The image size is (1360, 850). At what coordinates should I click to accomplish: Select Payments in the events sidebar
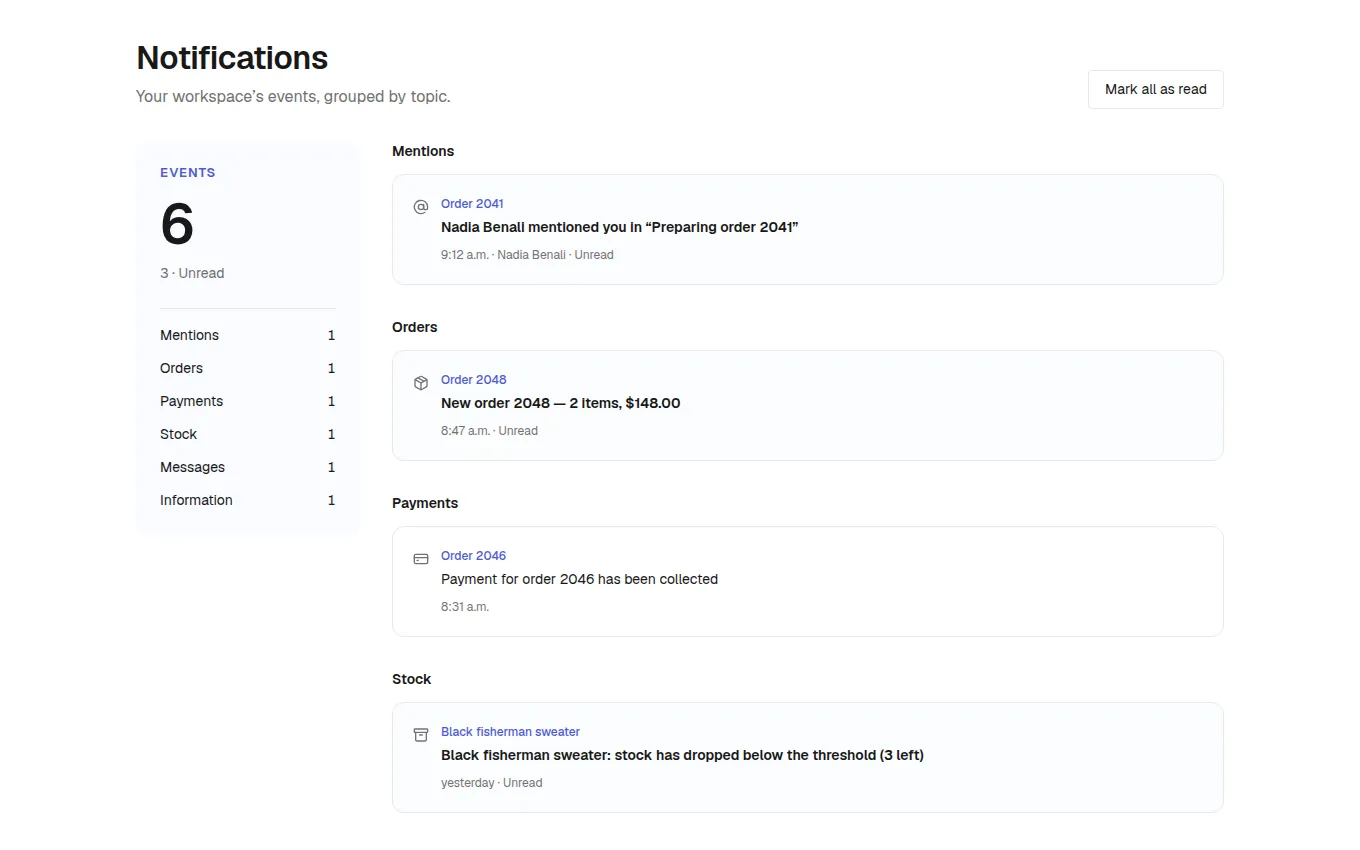(247, 401)
